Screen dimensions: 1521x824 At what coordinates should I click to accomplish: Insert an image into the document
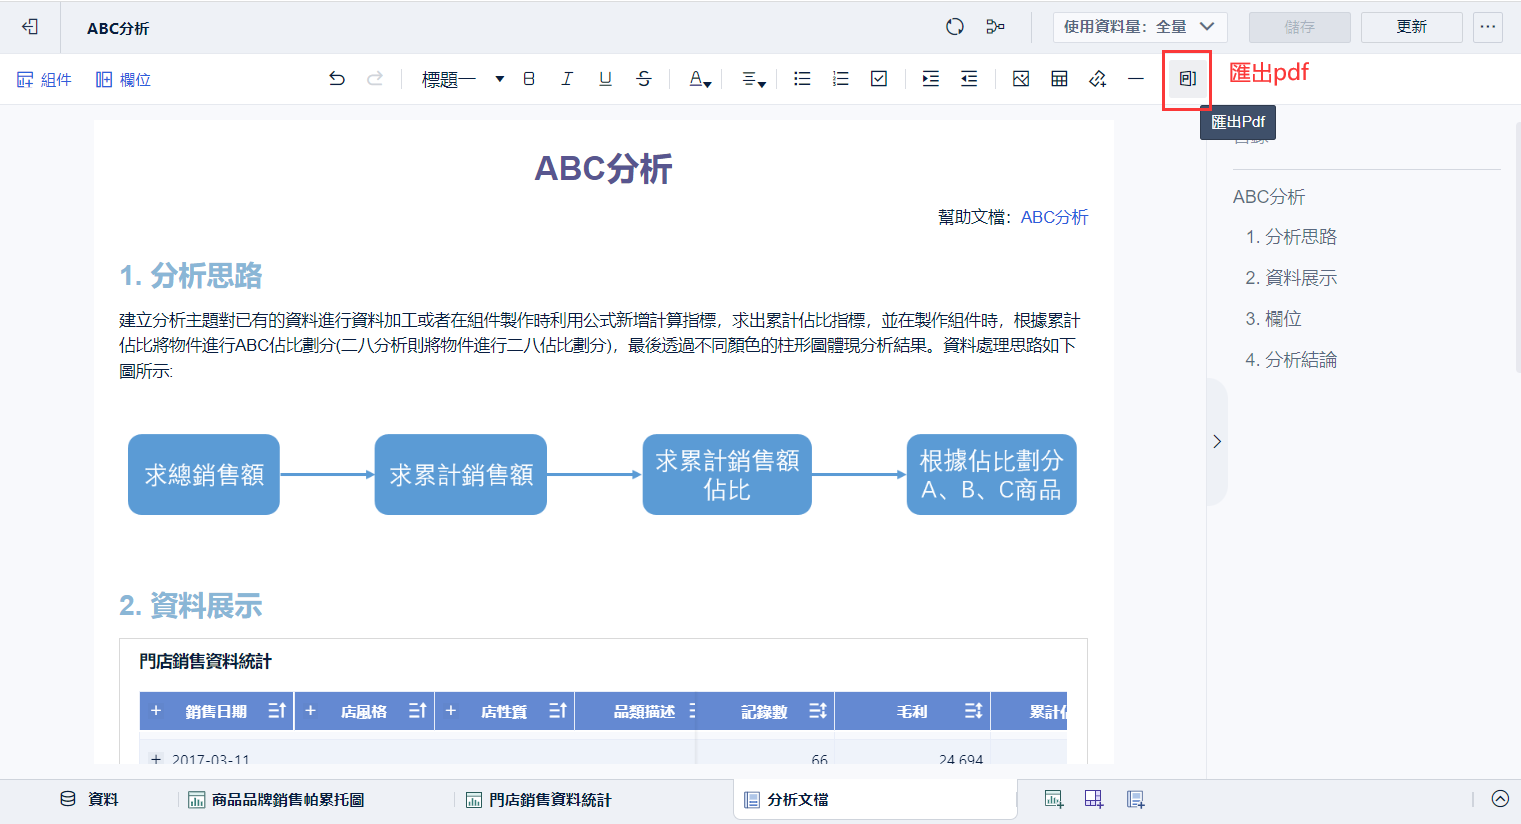pyautogui.click(x=1021, y=79)
